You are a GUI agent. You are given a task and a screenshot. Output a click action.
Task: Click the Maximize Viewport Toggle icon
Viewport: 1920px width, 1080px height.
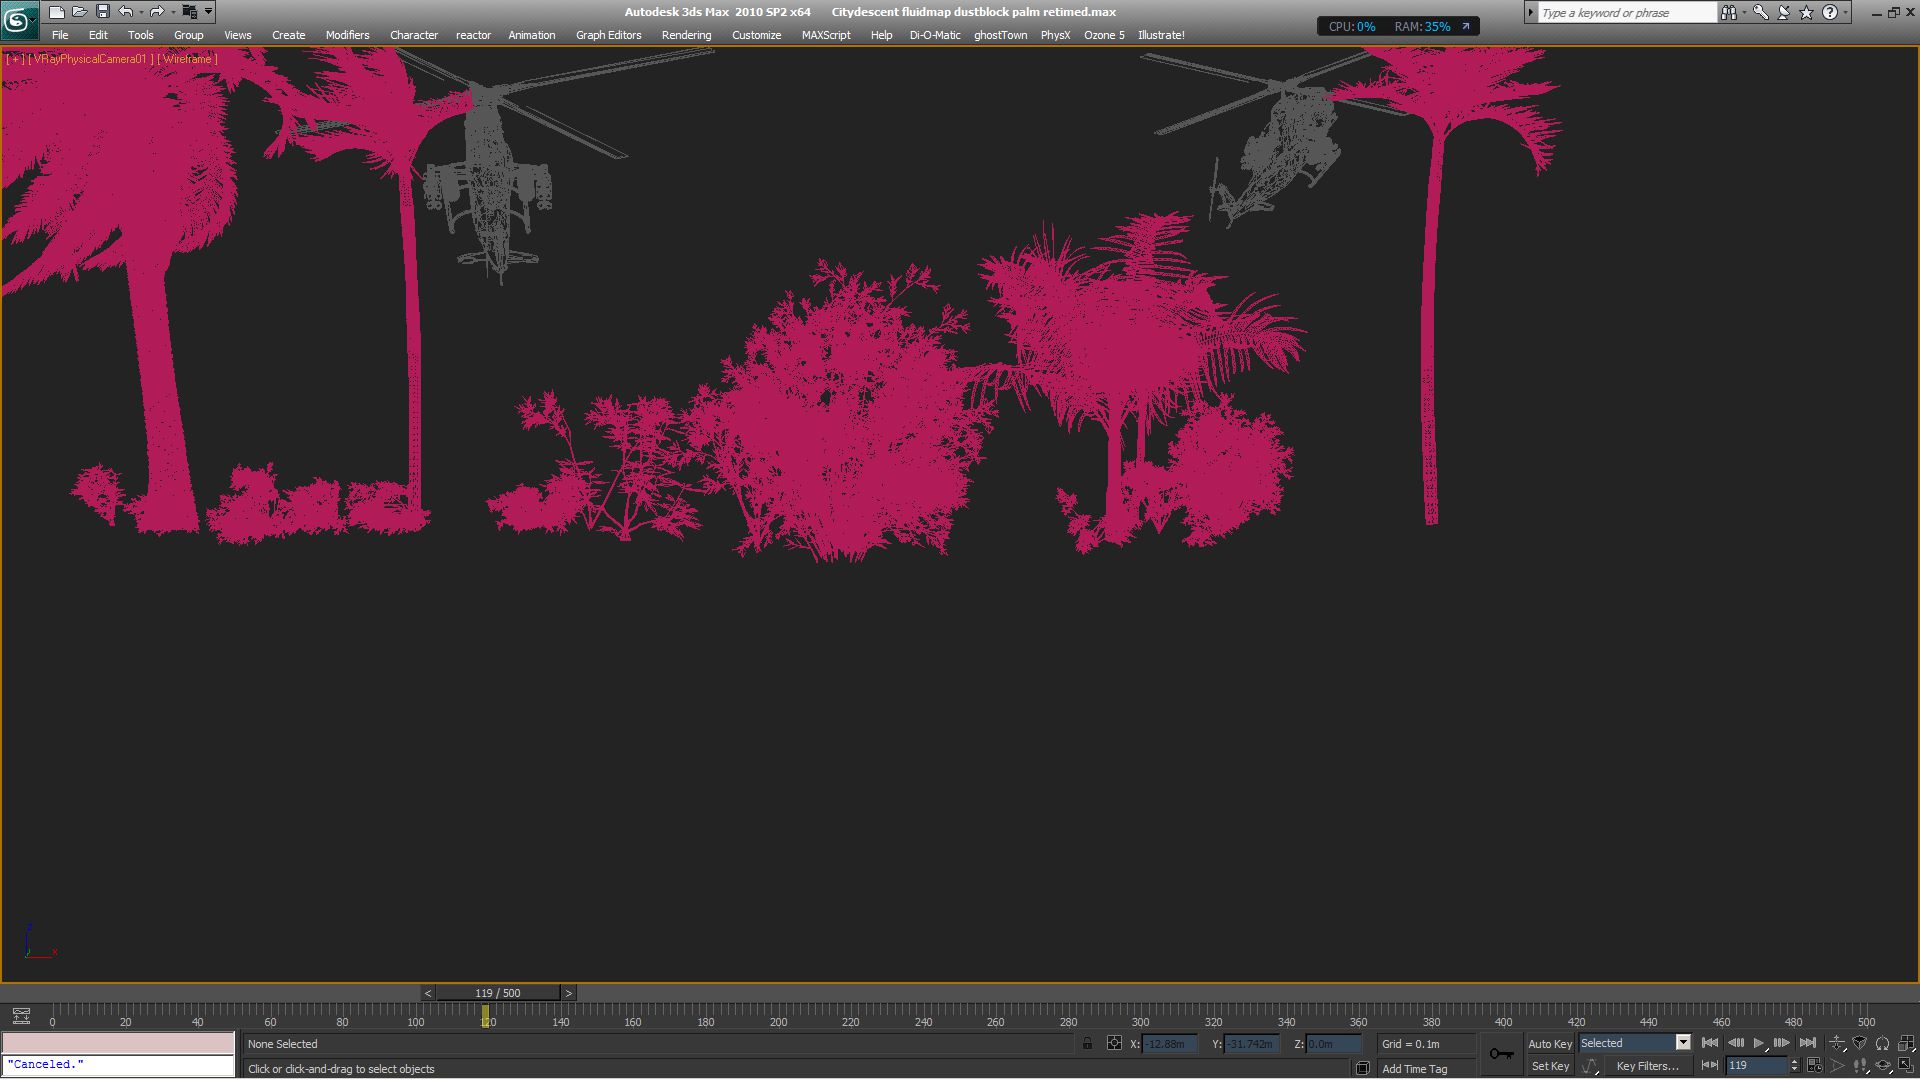1906,1066
